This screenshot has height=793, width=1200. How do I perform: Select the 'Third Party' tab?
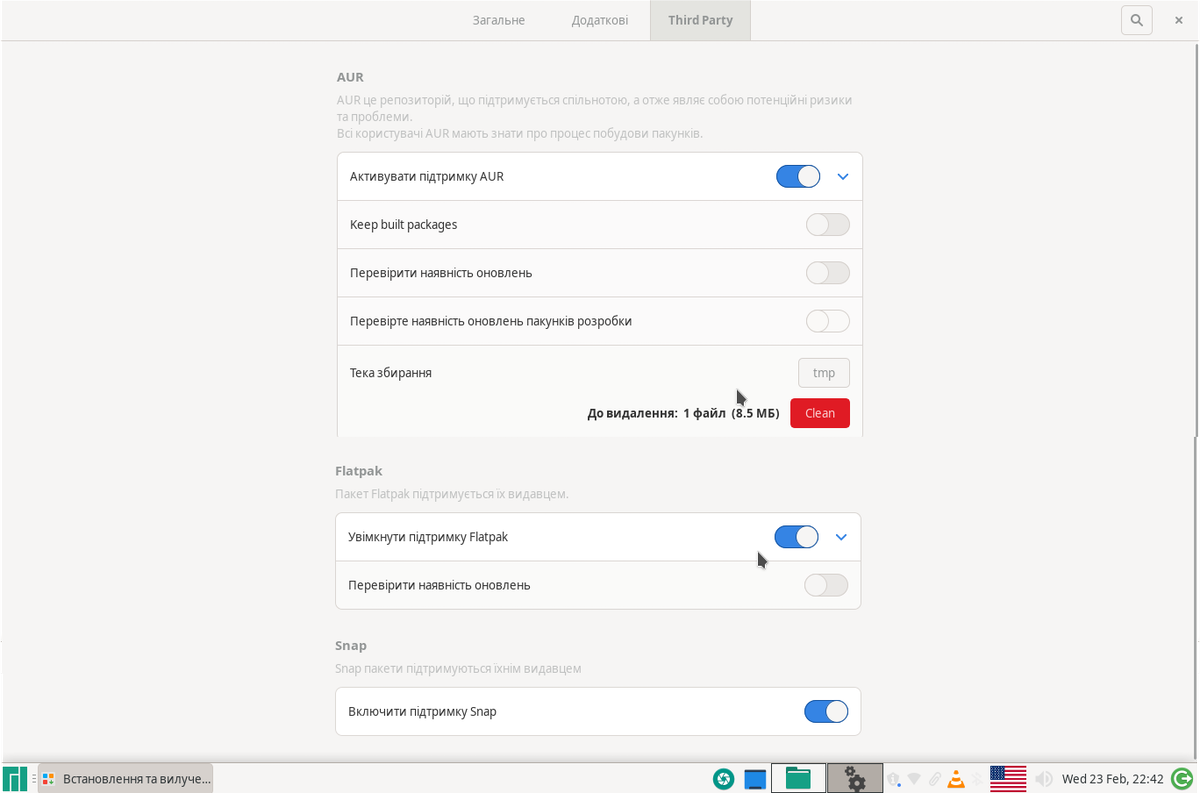pos(700,20)
